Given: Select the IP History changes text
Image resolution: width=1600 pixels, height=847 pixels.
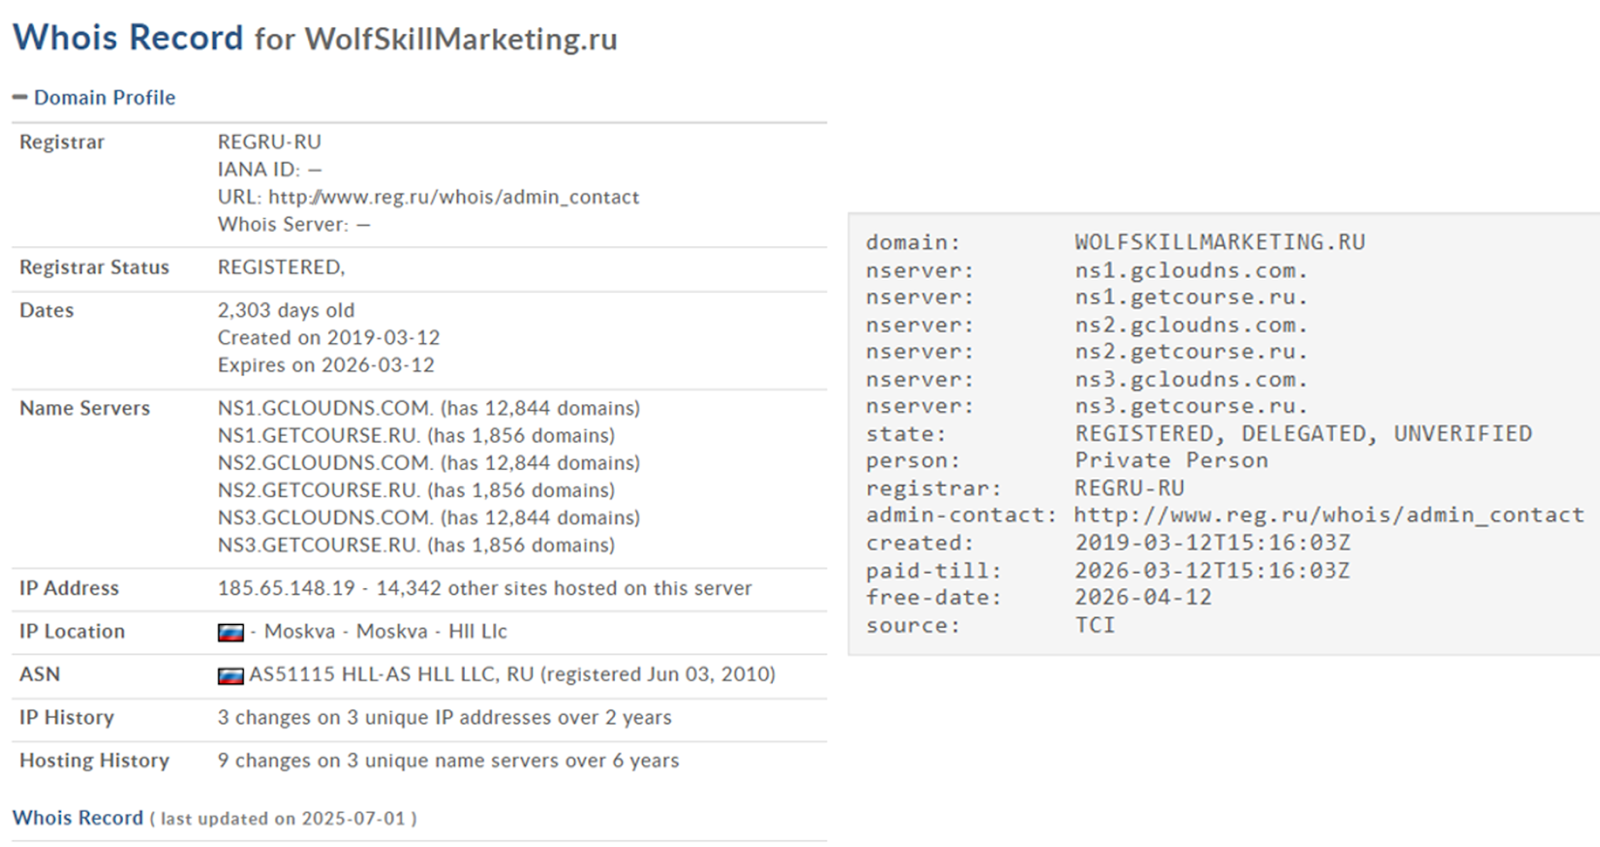Looking at the screenshot, I should point(444,717).
